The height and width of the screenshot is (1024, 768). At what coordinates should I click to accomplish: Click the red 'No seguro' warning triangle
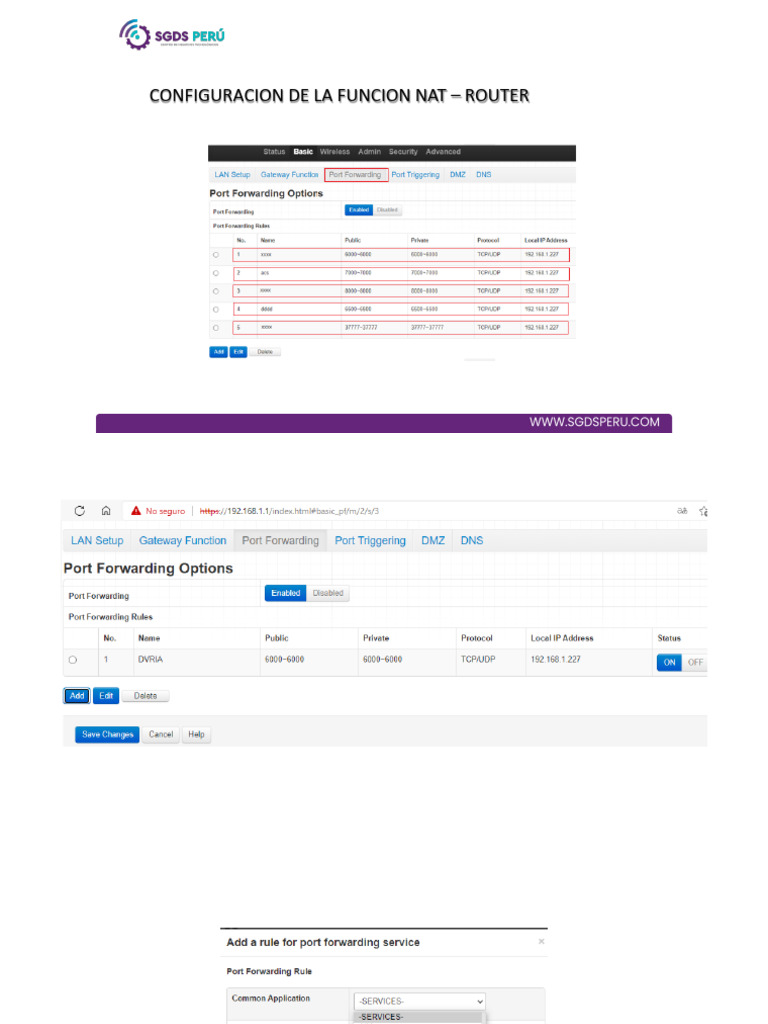tap(136, 511)
